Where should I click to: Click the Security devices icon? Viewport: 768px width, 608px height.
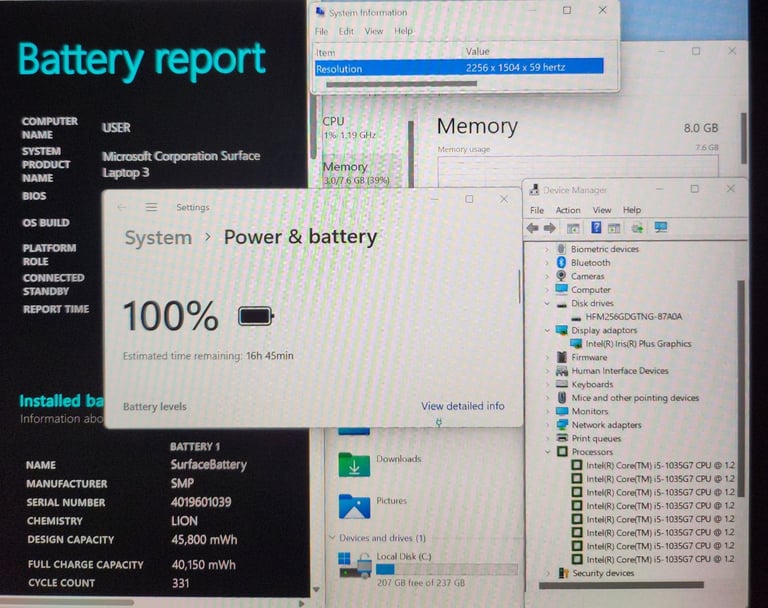(563, 573)
